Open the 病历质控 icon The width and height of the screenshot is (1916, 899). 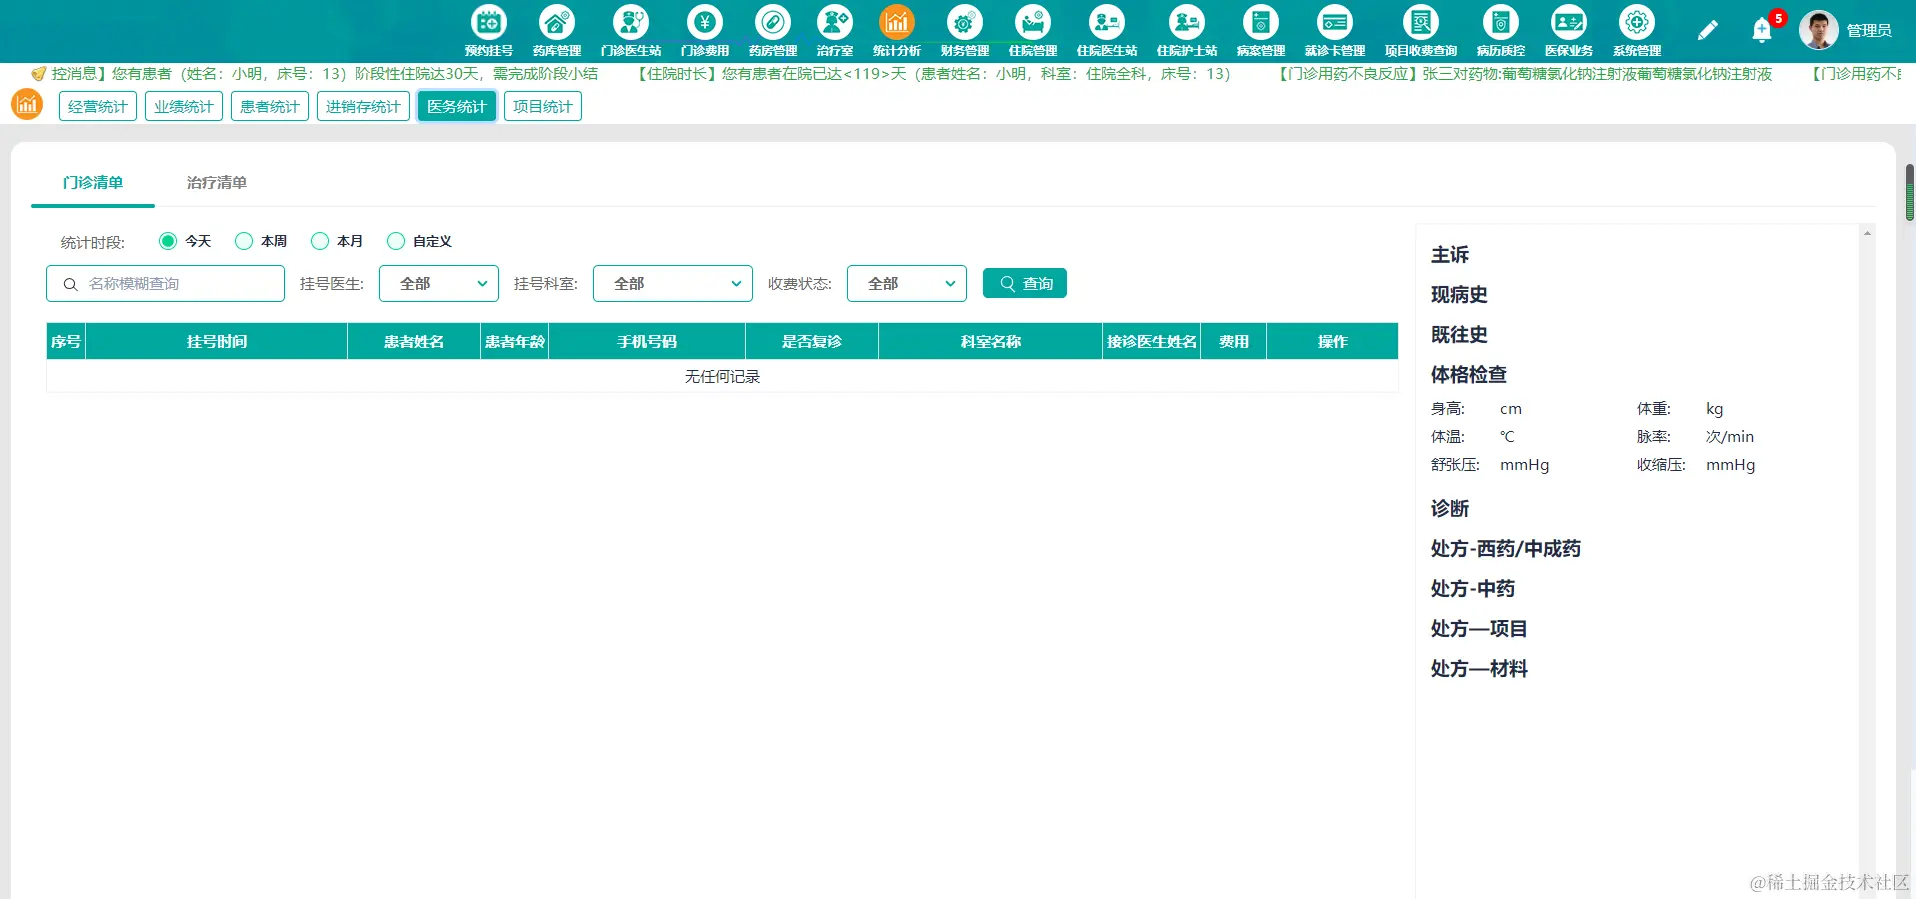(1500, 22)
